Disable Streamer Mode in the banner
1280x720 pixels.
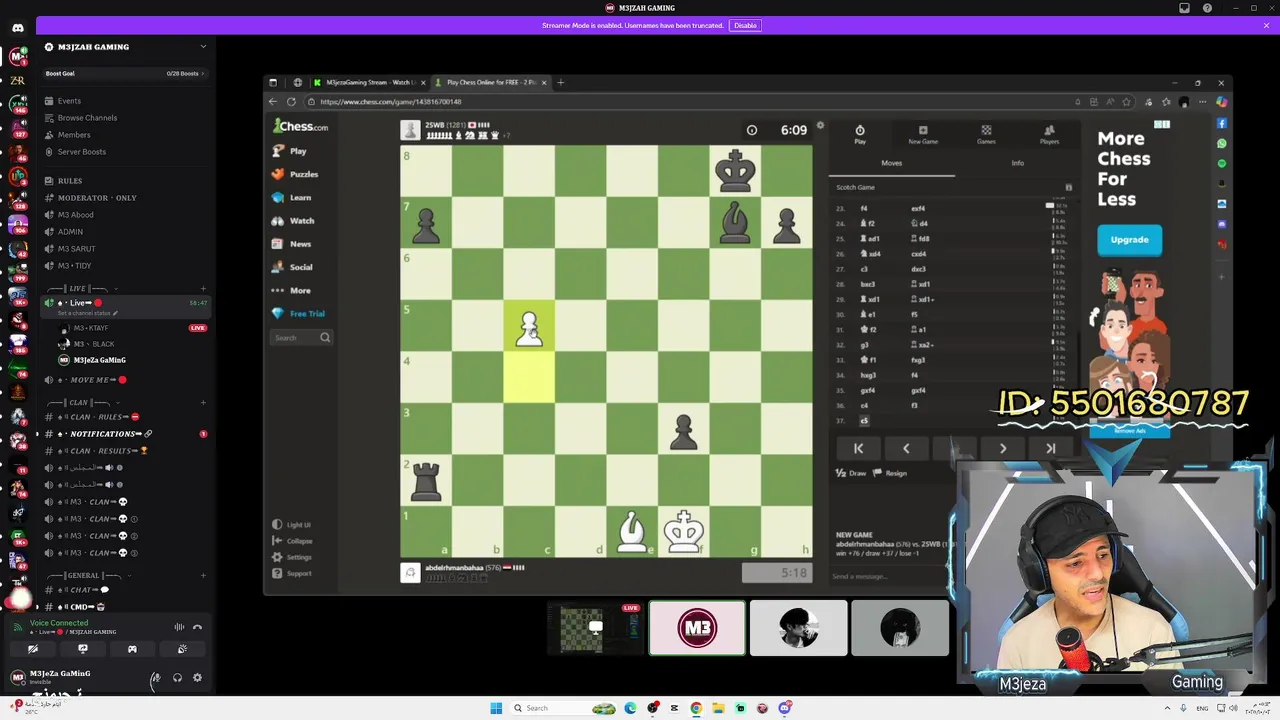pos(745,25)
